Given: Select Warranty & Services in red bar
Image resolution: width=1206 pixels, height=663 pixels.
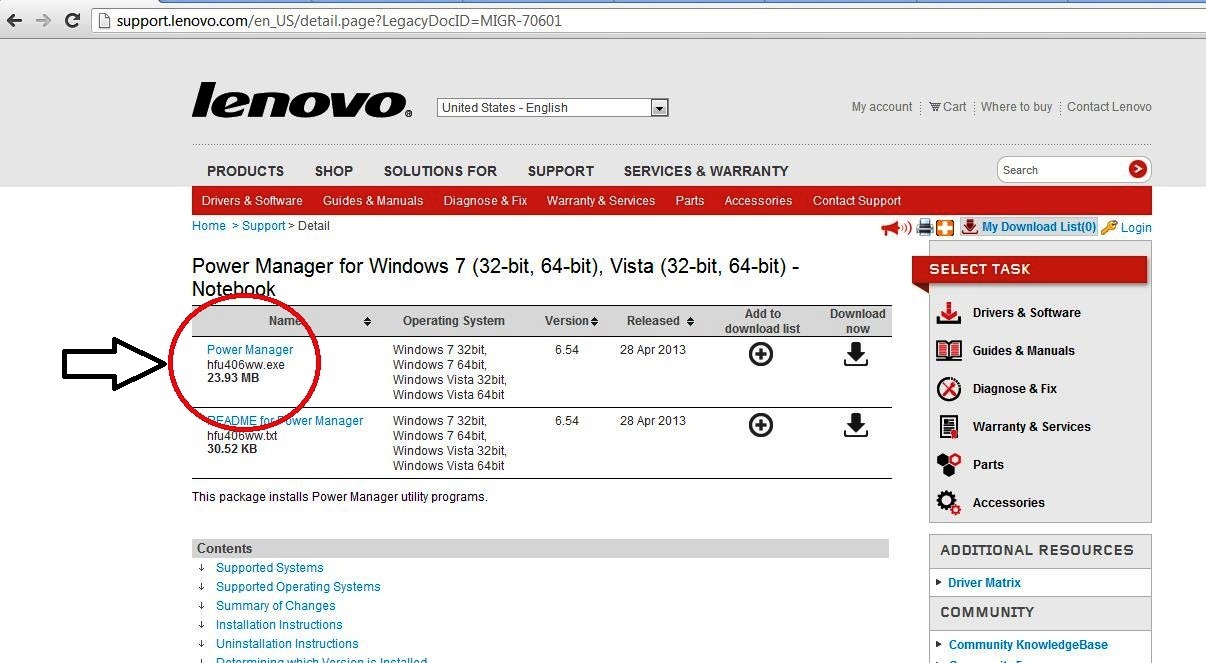Looking at the screenshot, I should pos(601,201).
